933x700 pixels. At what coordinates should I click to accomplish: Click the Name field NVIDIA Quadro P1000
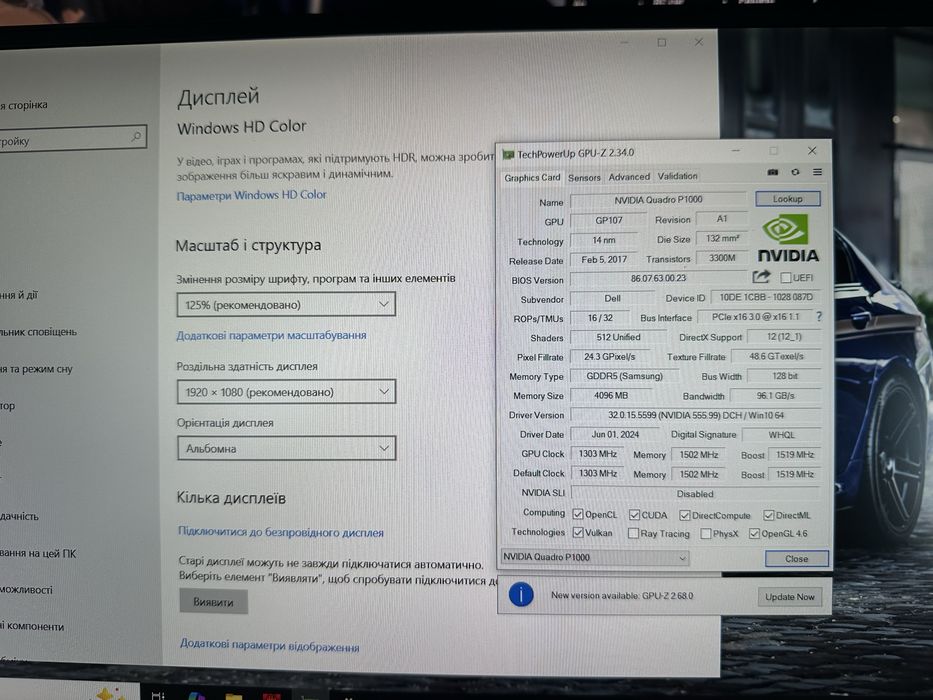(658, 200)
